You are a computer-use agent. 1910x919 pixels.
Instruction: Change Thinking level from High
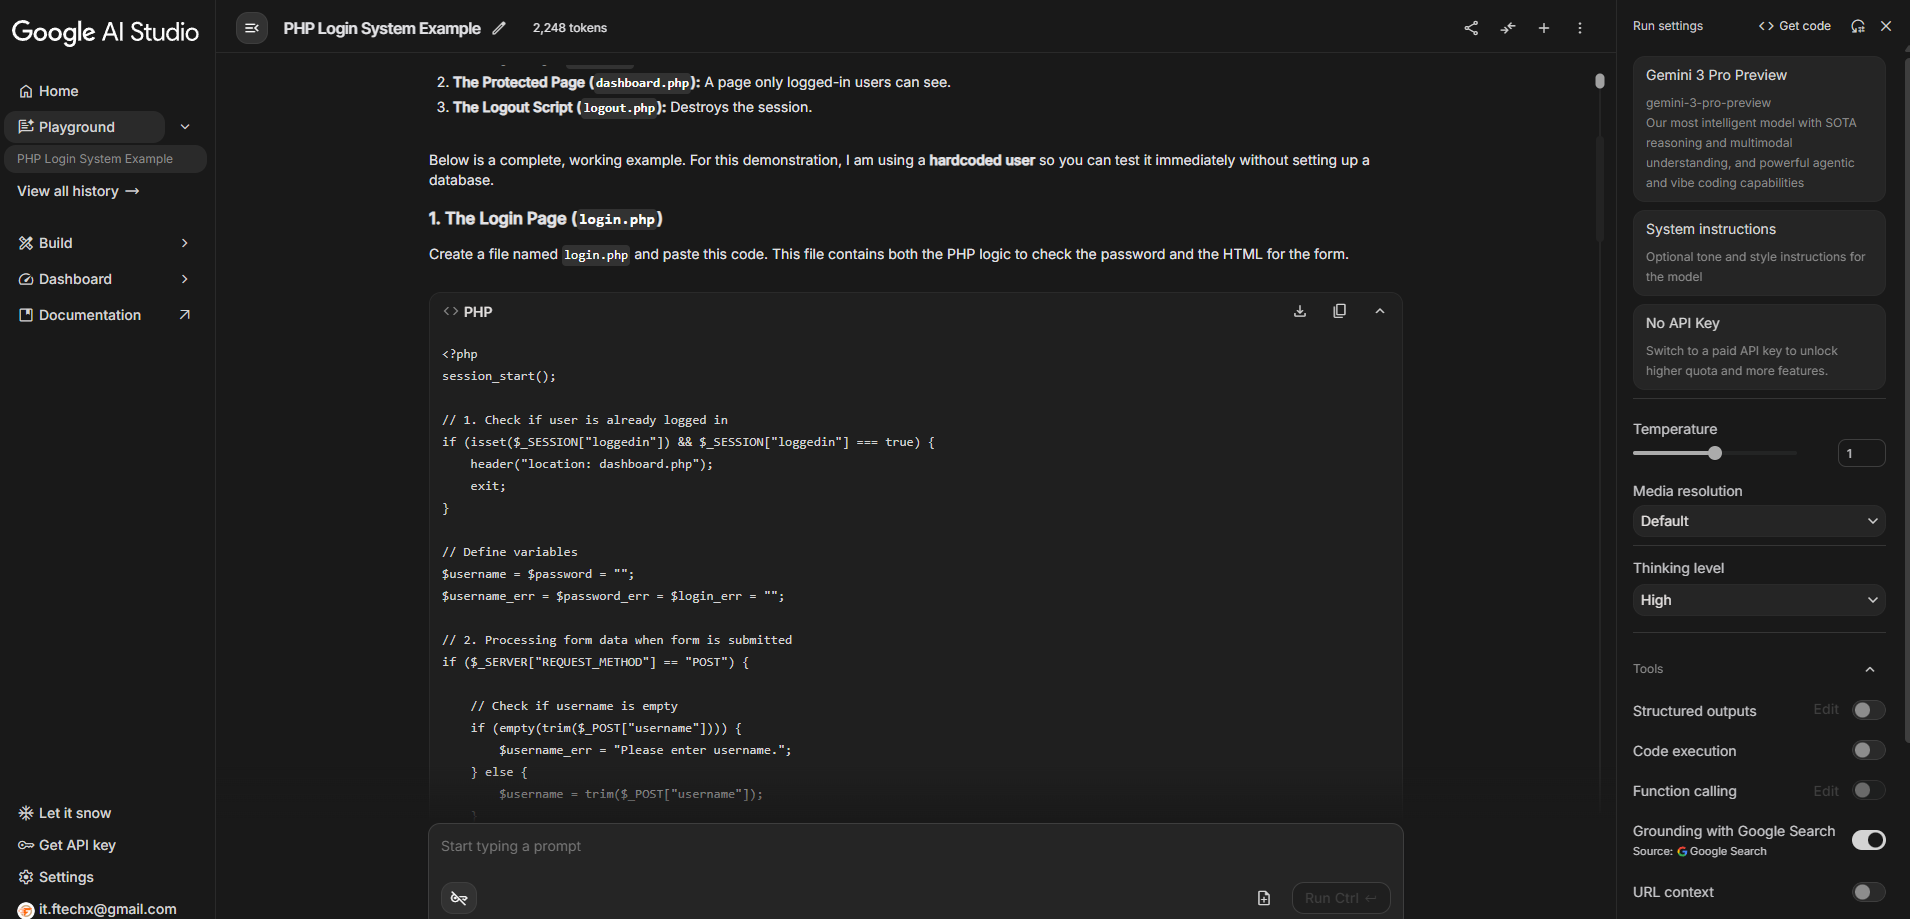coord(1758,600)
